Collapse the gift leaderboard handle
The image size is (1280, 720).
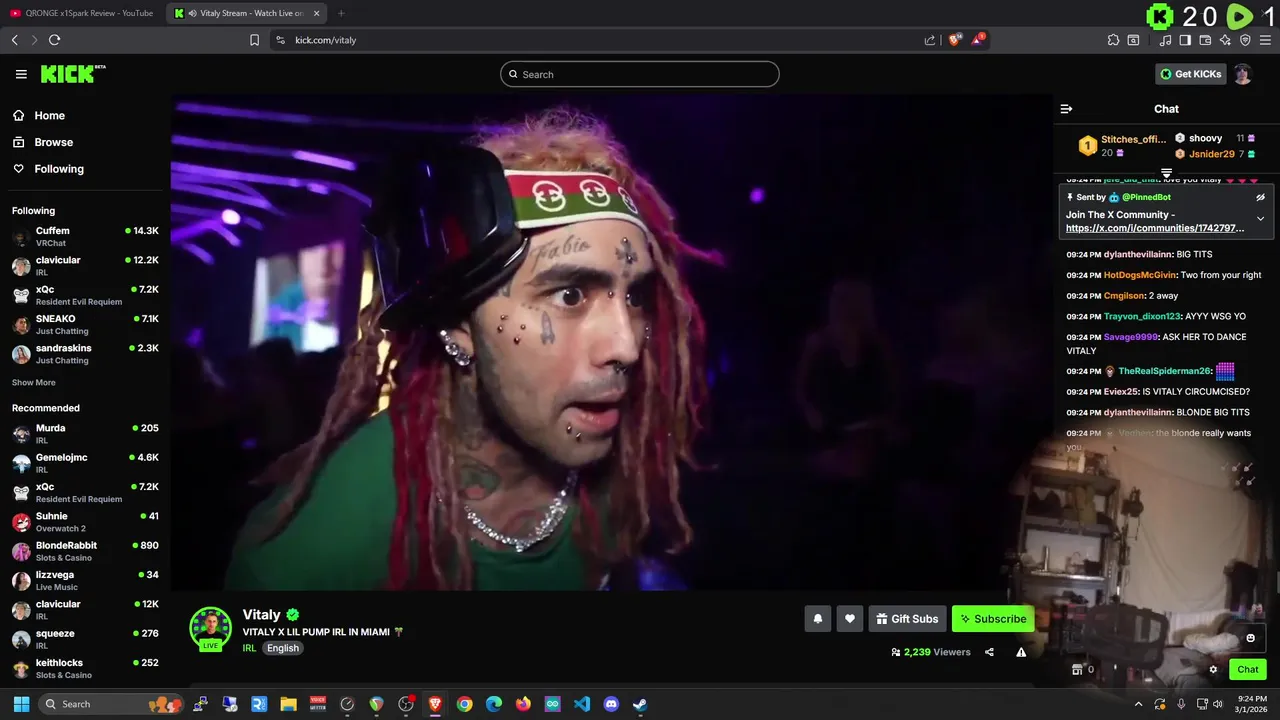point(1166,174)
